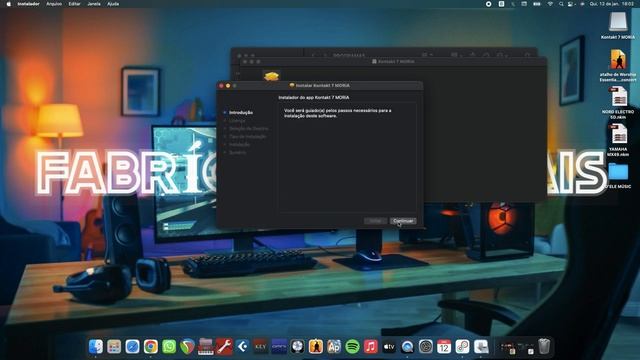Click the Instalador do app Kontakt 7 MORIA heading
This screenshot has height=360, width=640.
pyautogui.click(x=313, y=98)
